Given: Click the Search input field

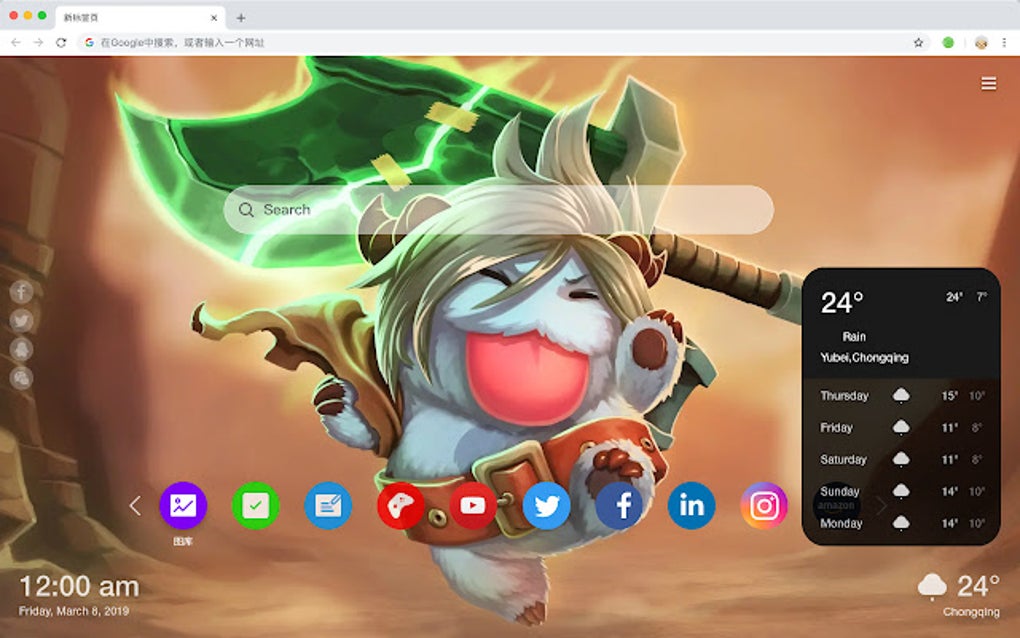Looking at the screenshot, I should click(499, 209).
